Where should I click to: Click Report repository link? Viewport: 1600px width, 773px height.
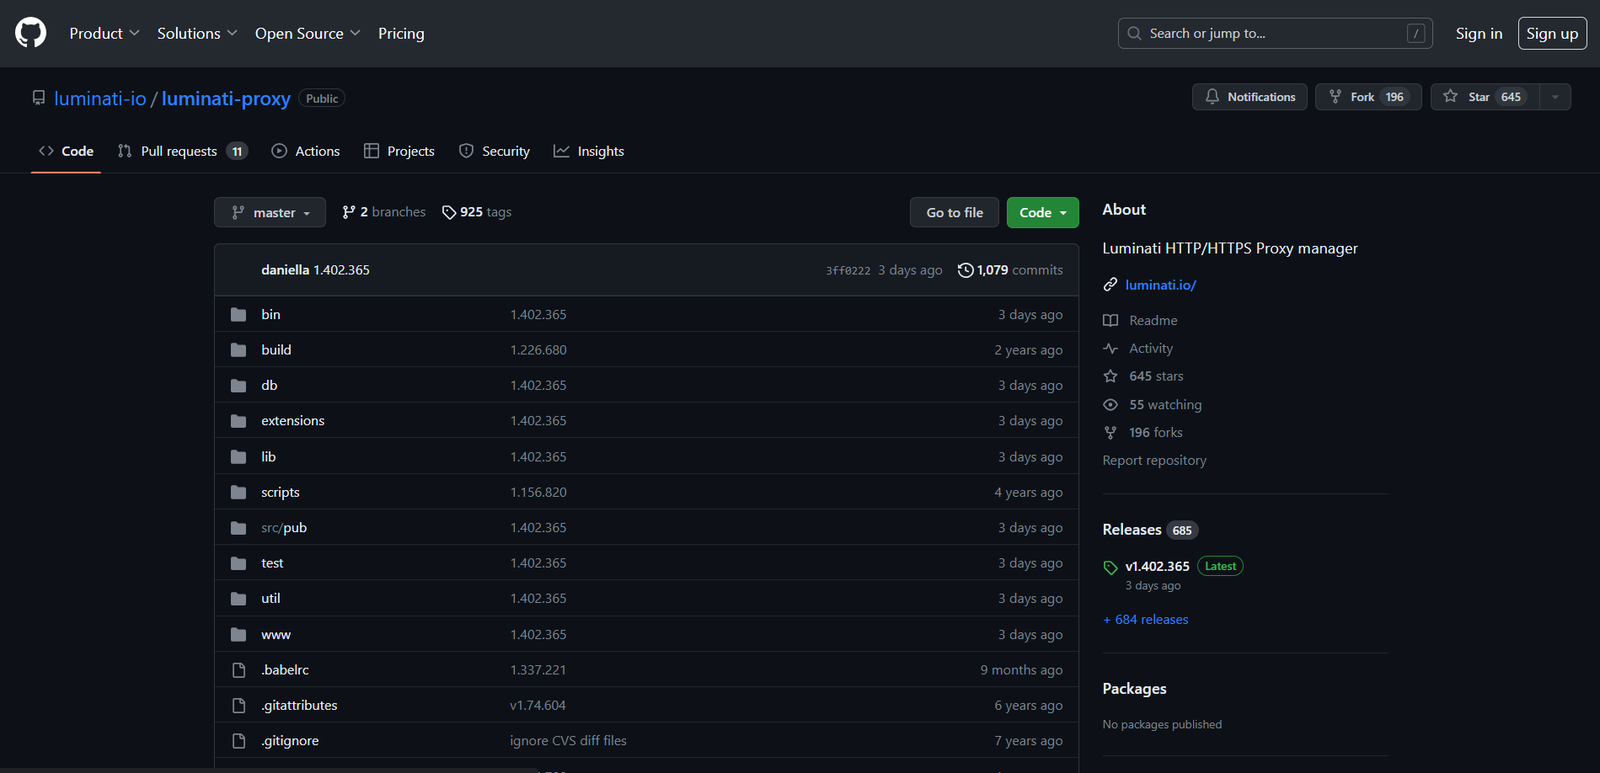pyautogui.click(x=1154, y=461)
